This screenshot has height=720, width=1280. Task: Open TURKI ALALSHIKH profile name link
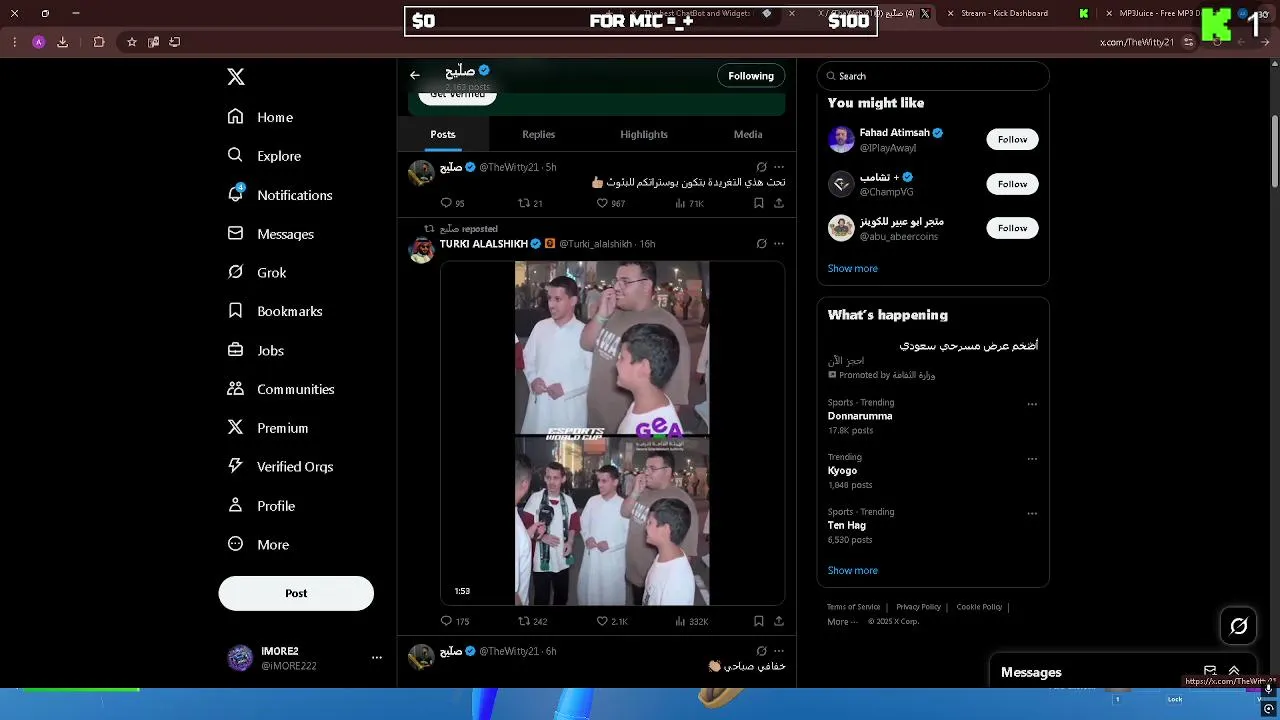coord(483,244)
